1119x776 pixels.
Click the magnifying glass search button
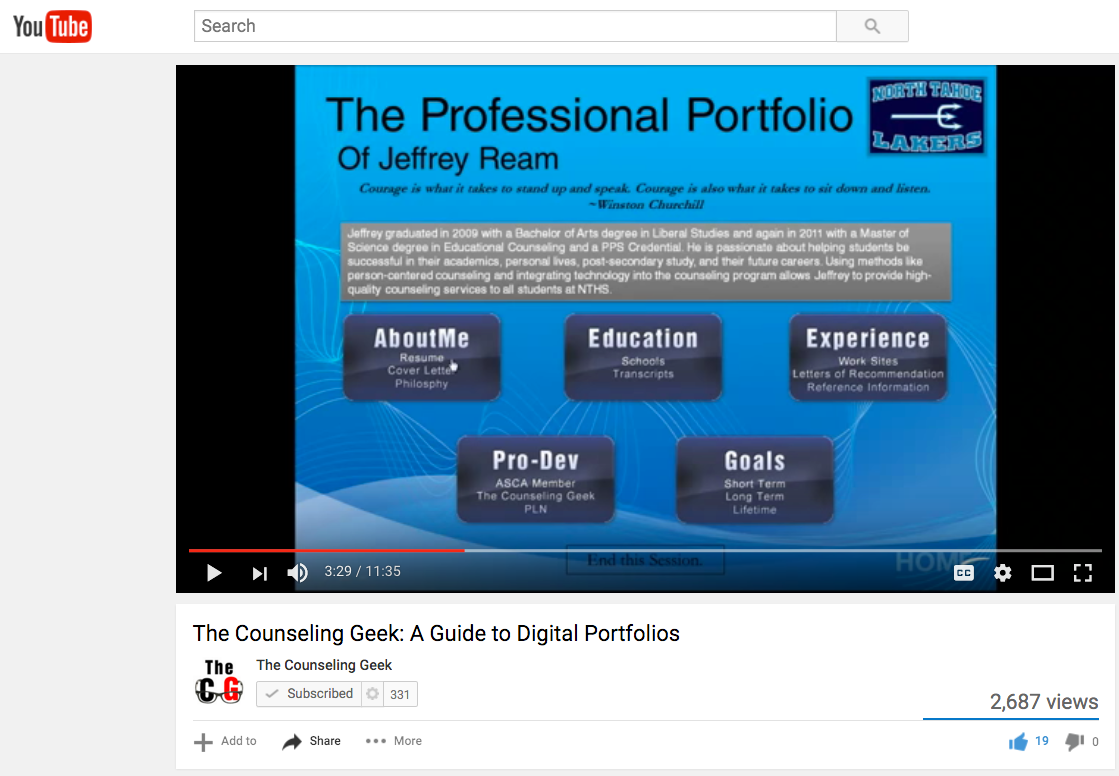pyautogui.click(x=872, y=26)
